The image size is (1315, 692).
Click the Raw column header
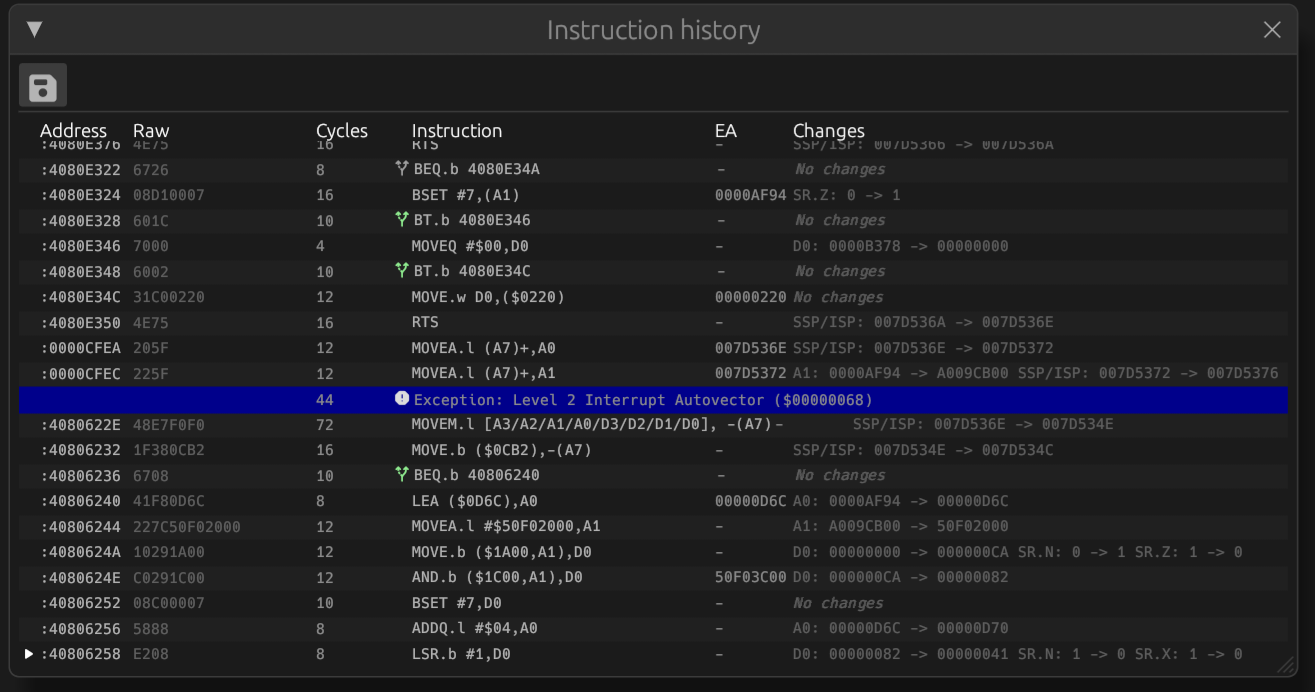[x=151, y=130]
